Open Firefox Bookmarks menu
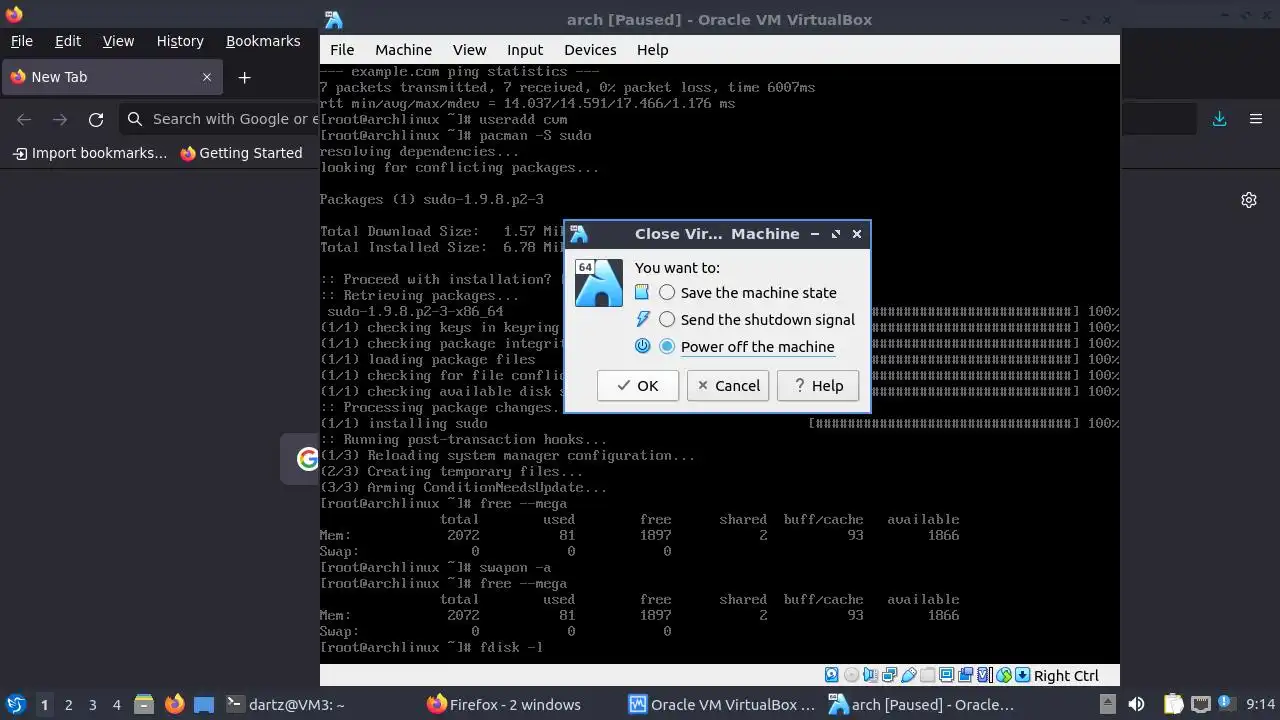 [263, 41]
